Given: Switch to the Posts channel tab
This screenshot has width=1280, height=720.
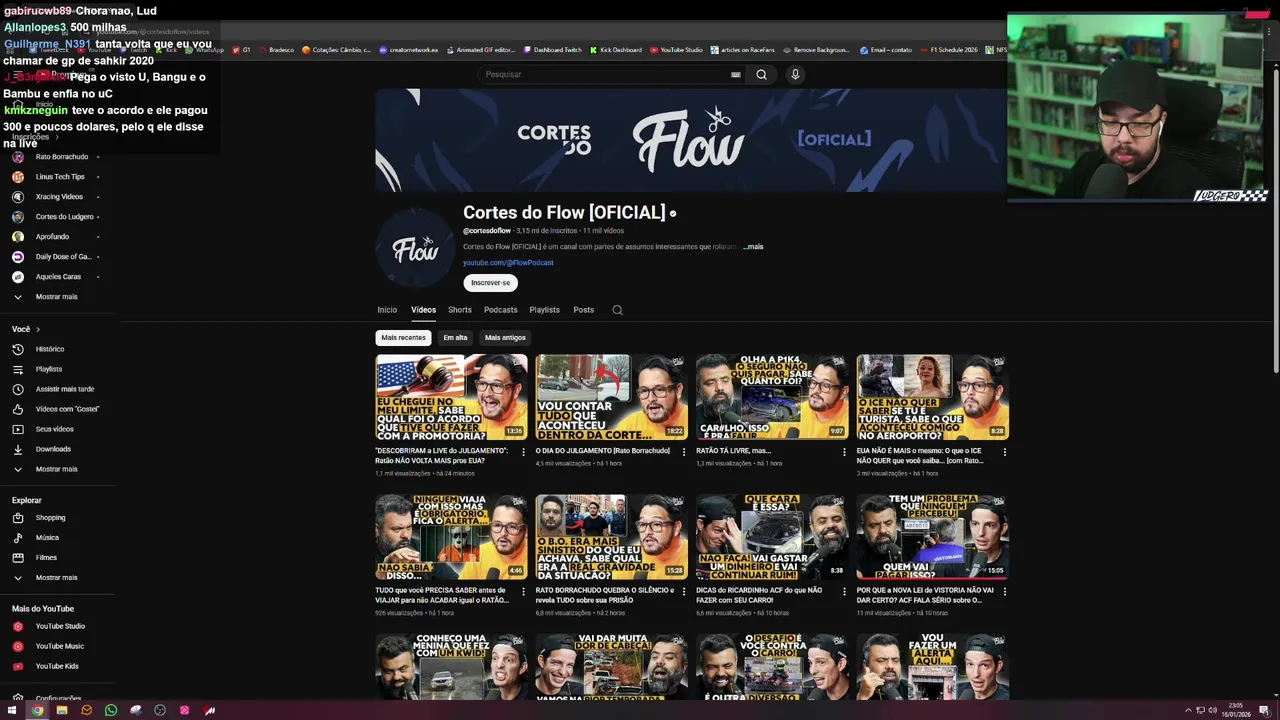Looking at the screenshot, I should pyautogui.click(x=583, y=310).
